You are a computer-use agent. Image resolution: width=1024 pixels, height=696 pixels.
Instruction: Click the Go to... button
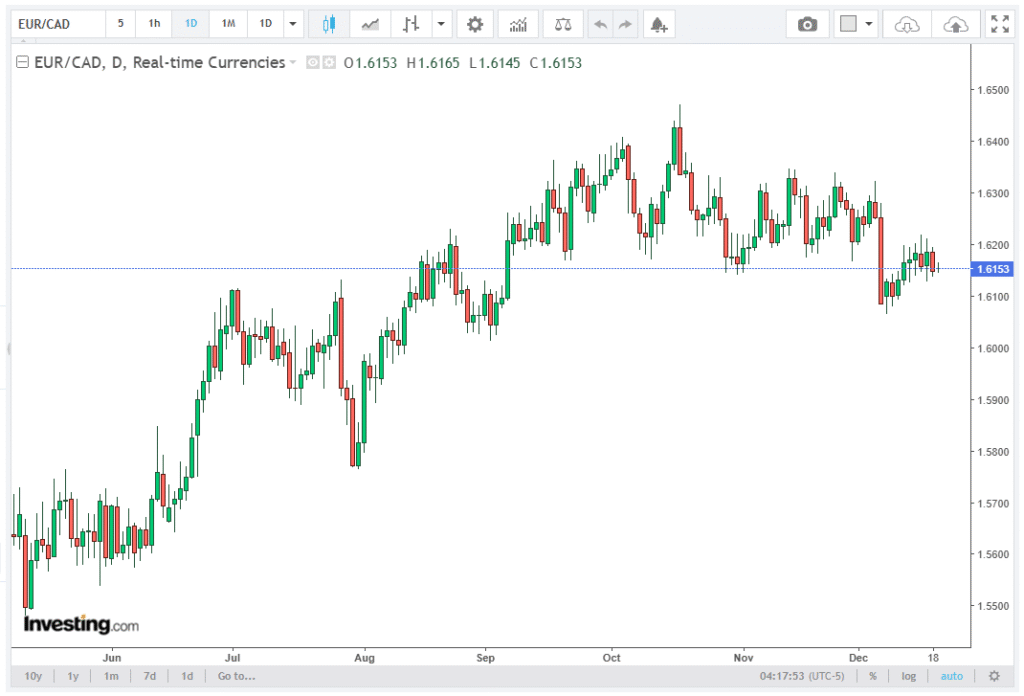[x=236, y=676]
